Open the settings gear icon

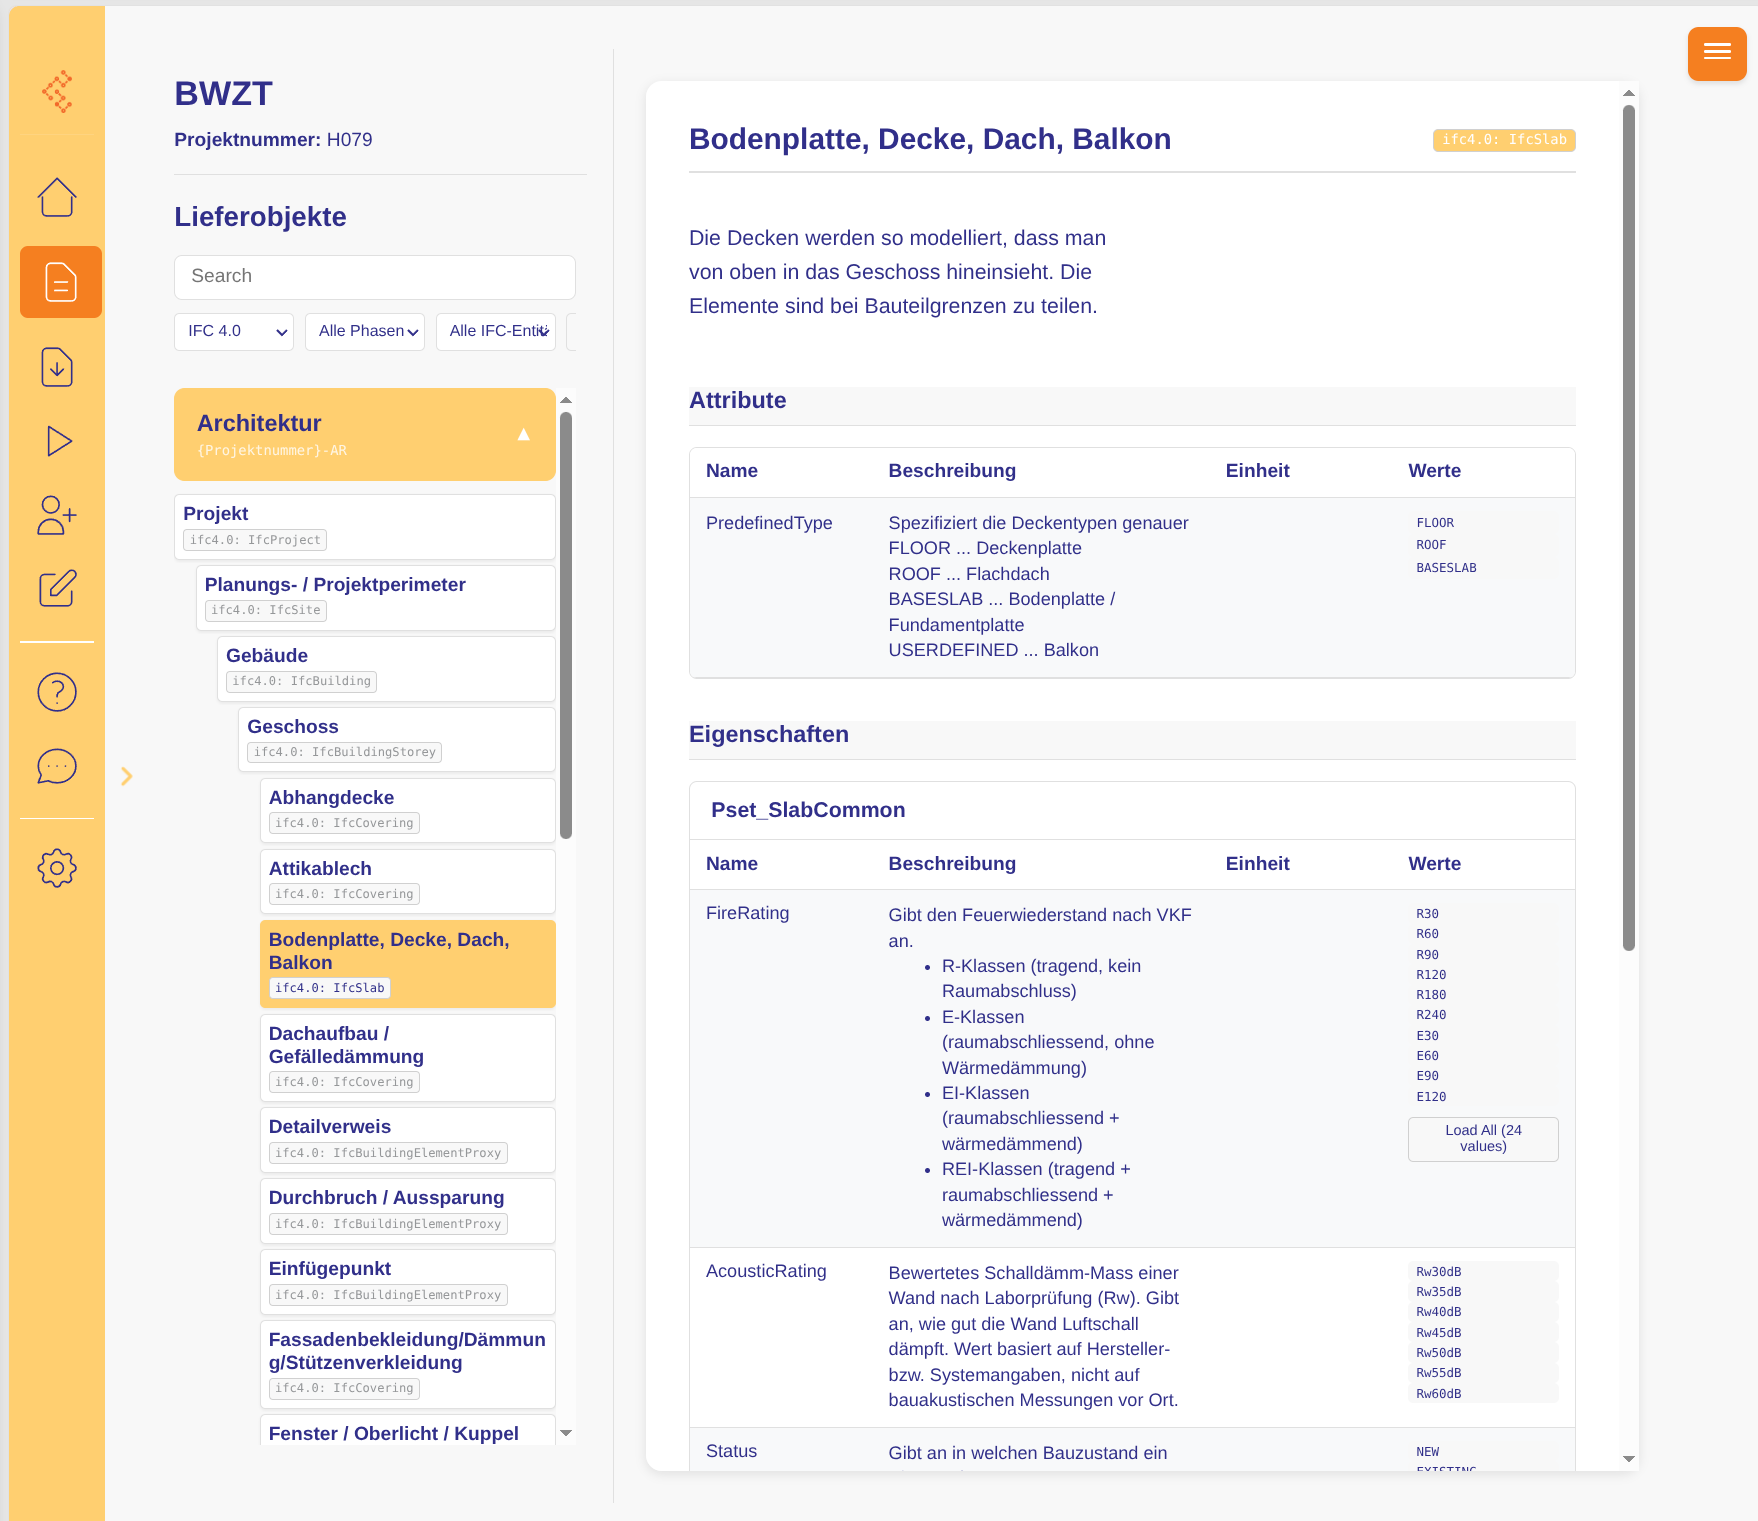point(57,868)
